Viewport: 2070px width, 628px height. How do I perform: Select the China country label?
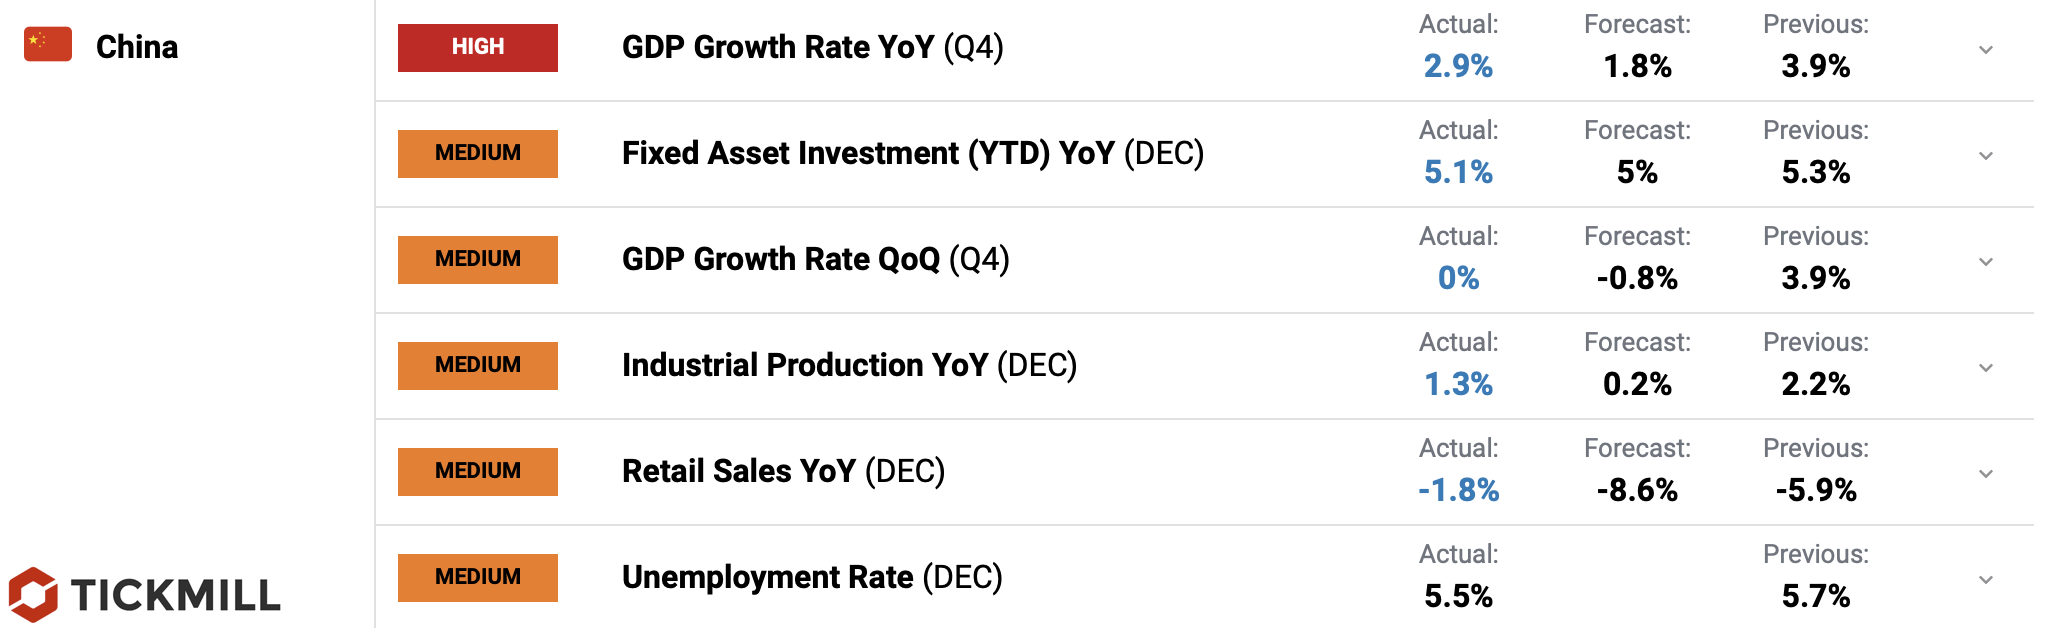(x=137, y=47)
